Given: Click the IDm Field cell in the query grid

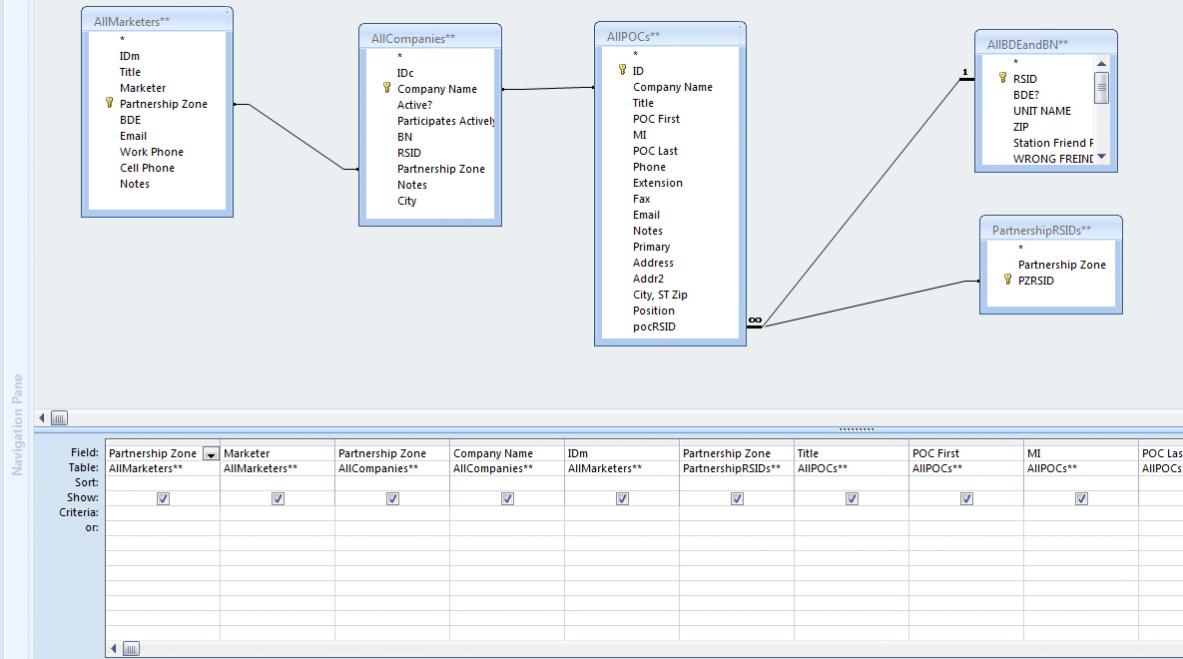Looking at the screenshot, I should click(622, 453).
